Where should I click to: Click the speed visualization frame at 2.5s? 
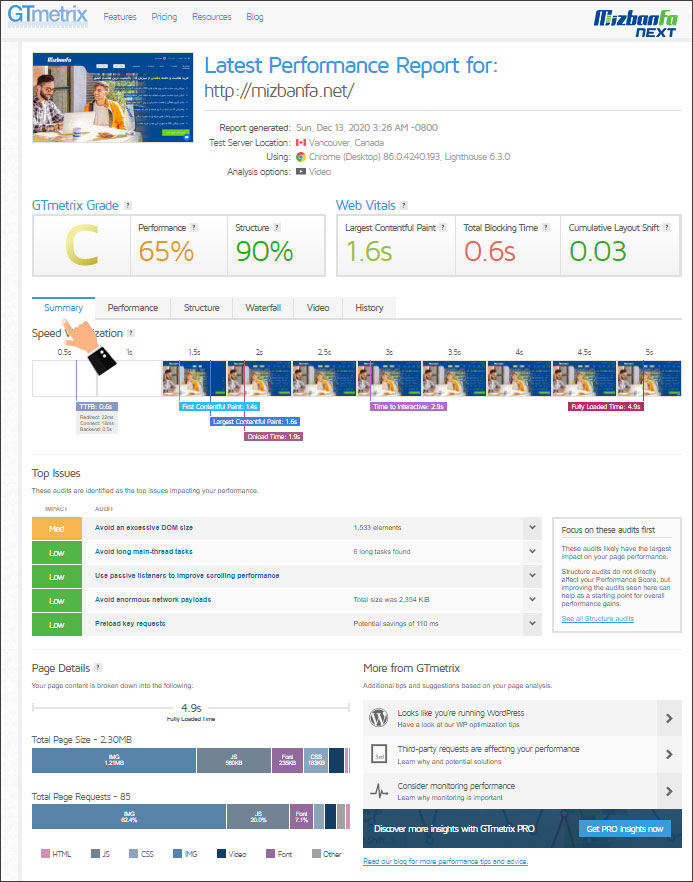[x=325, y=379]
